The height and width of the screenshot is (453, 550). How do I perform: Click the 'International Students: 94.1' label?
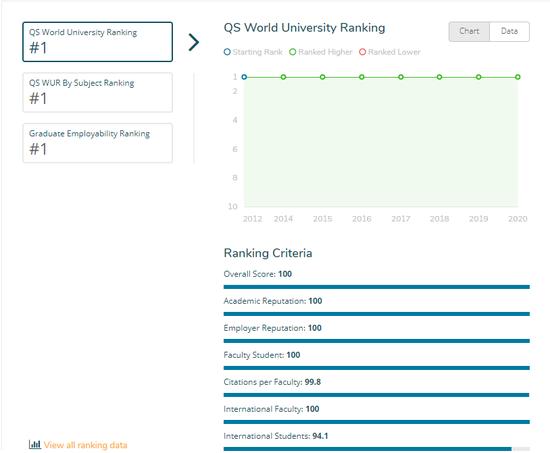pos(276,436)
